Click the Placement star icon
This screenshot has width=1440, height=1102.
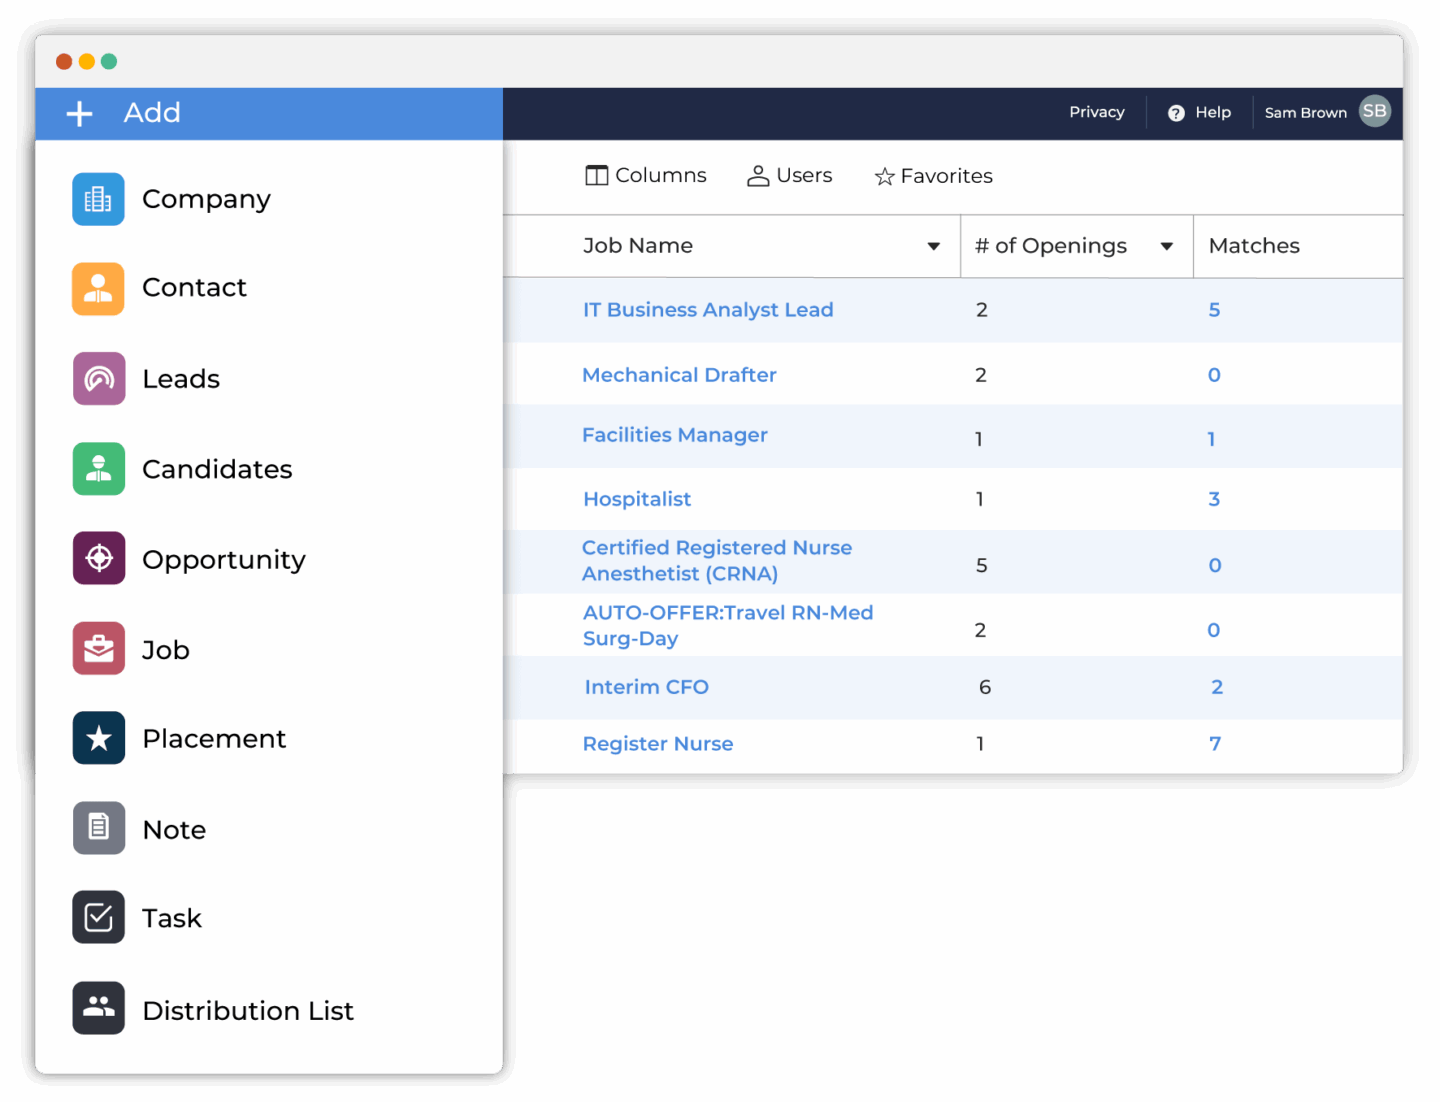pyautogui.click(x=99, y=738)
